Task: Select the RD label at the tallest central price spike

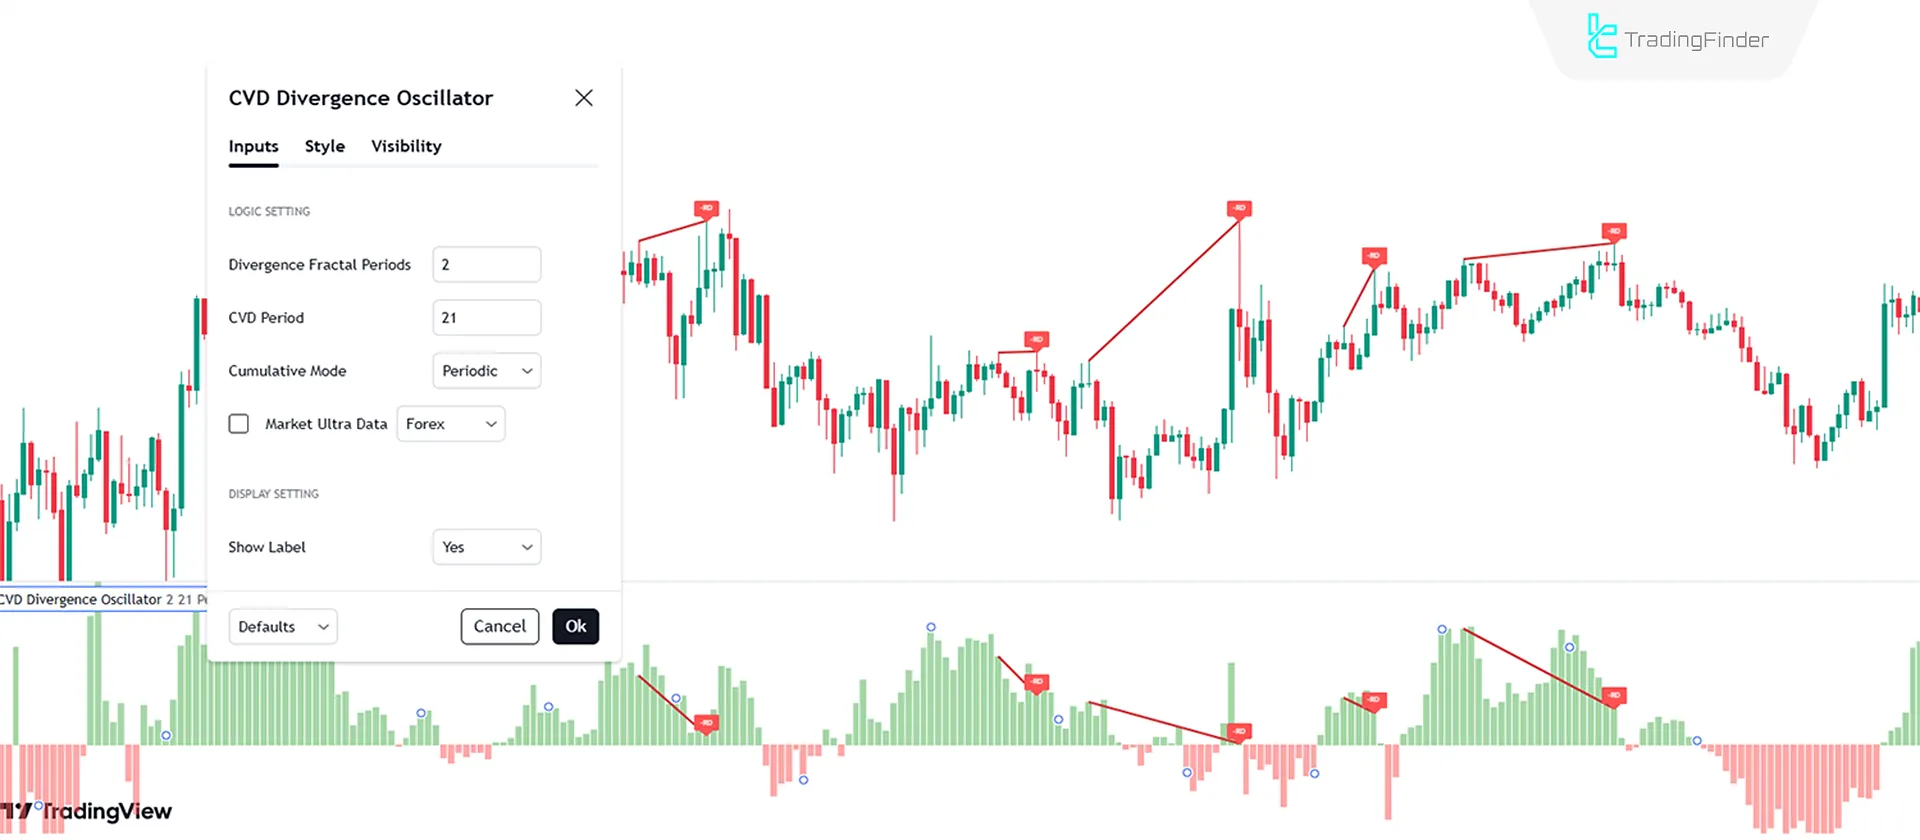Action: pyautogui.click(x=1240, y=208)
